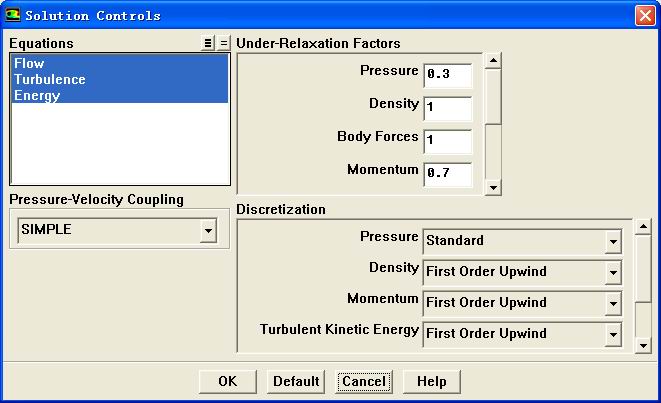Screen dimensions: 661x403
Task: Click the deselect-all equations icon
Action: pos(223,44)
